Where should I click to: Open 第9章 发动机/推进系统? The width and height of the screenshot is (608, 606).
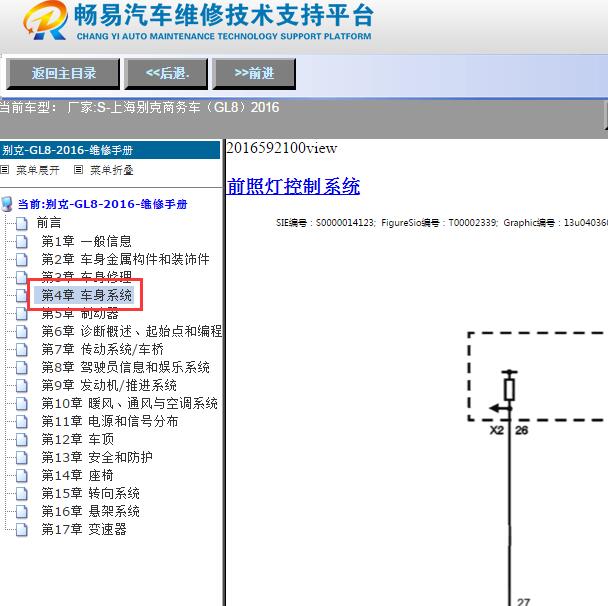109,385
